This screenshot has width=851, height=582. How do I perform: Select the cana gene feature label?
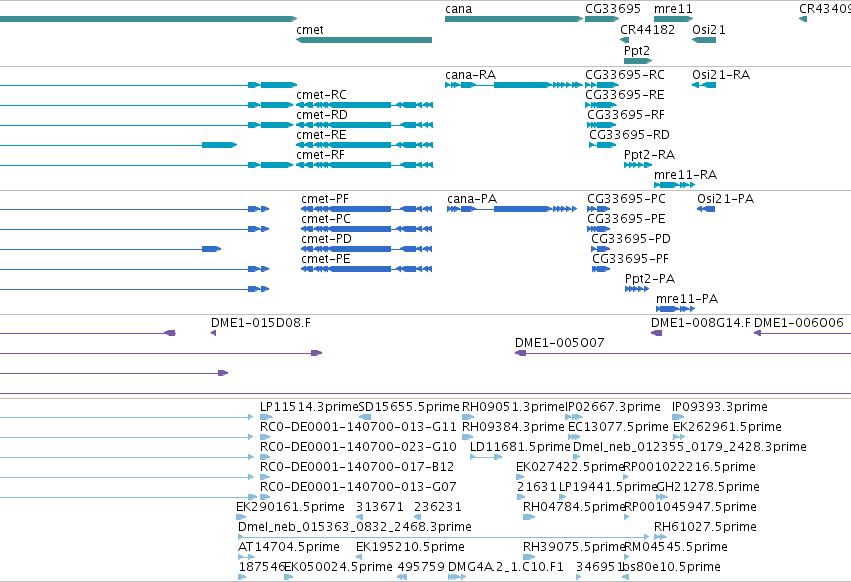[x=458, y=9]
